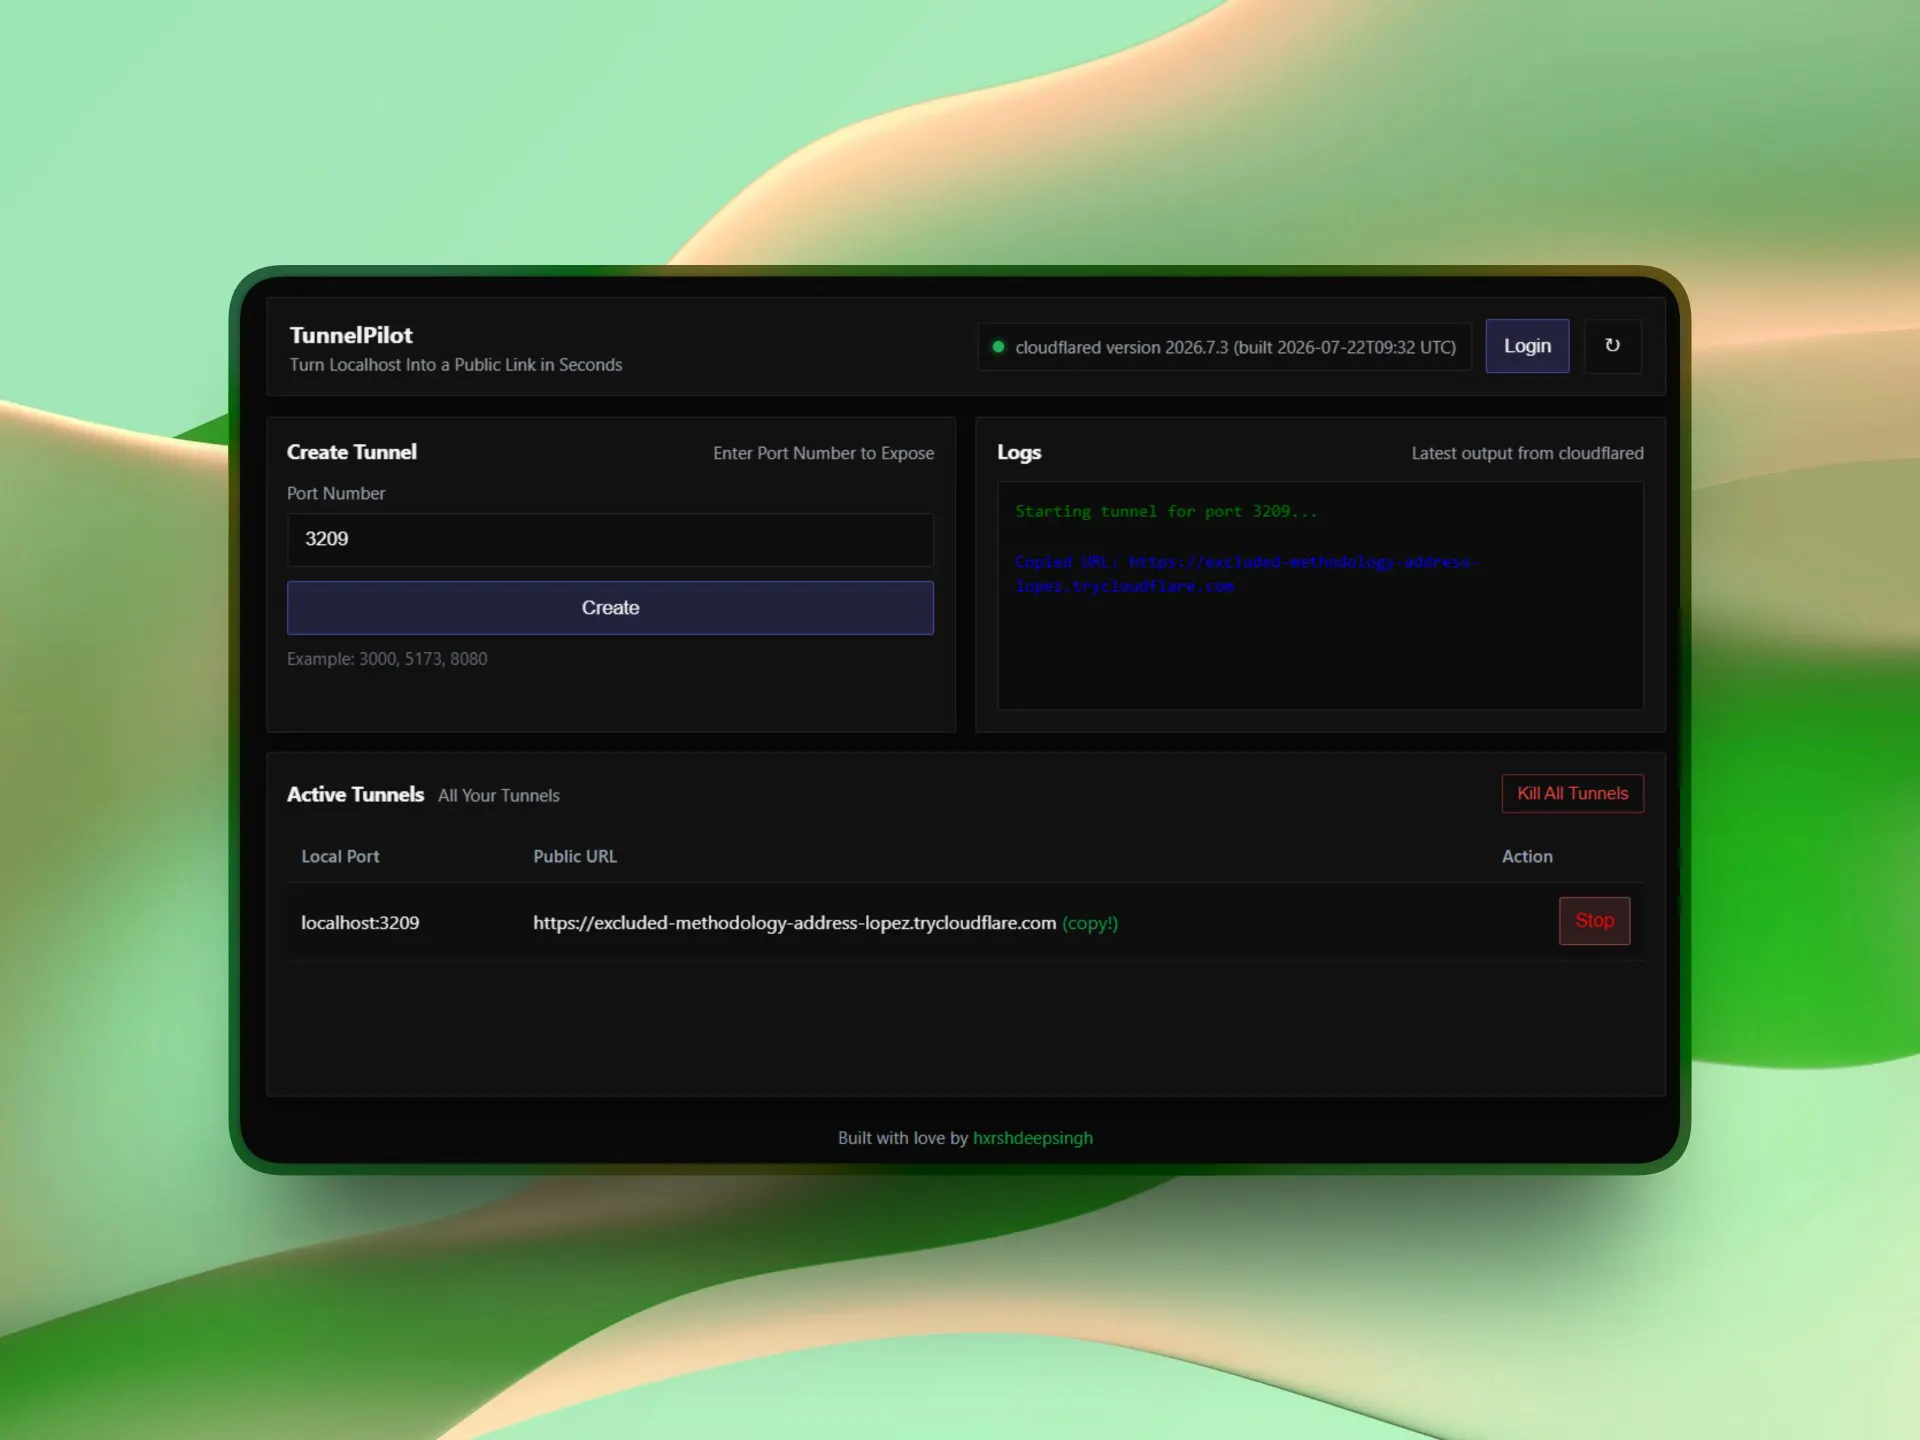Click the 'Copied URL' log line
Image resolution: width=1920 pixels, height=1440 pixels.
click(1246, 574)
